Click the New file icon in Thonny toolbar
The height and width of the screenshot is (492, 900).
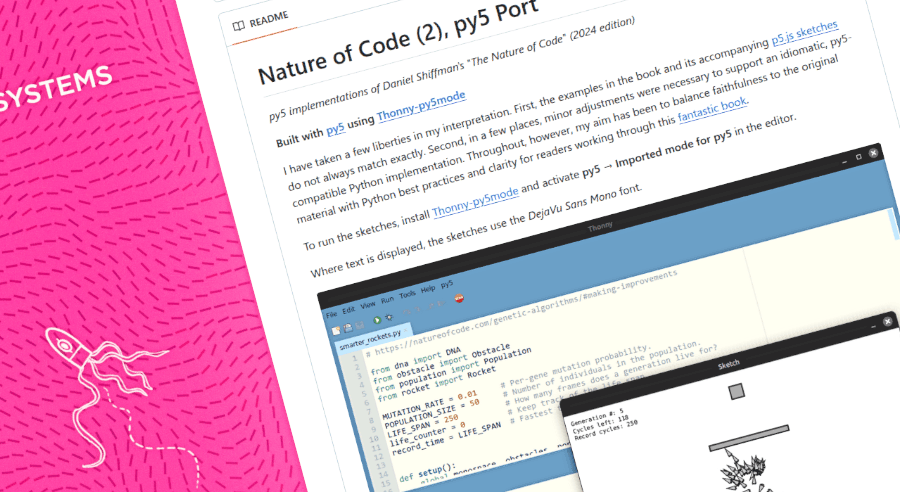click(x=336, y=331)
